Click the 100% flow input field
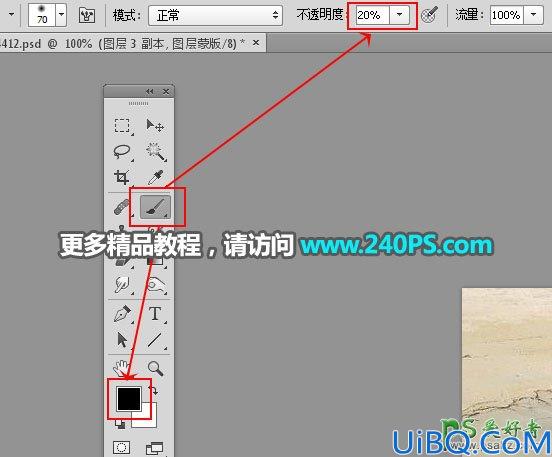Screen dimensions: 552x457 (x=506, y=15)
